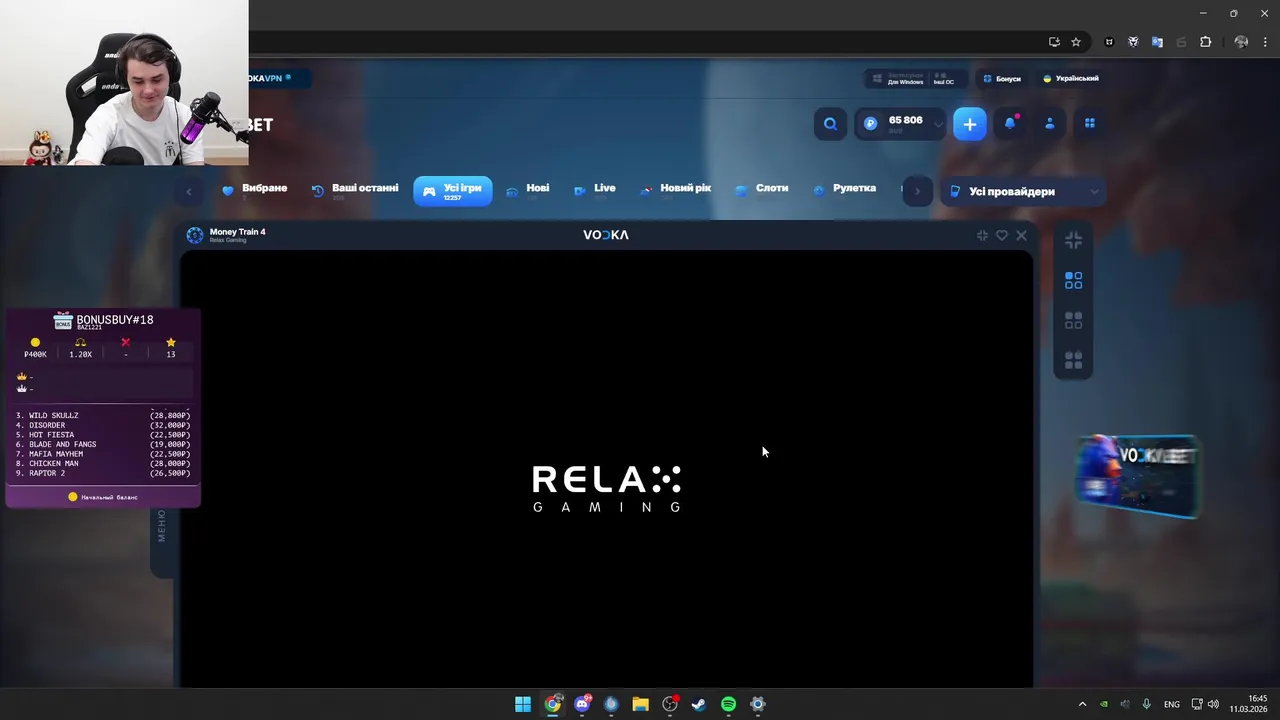Screen dimensions: 1280x720
Task: Expand the 65 806 balance dropdown
Action: tap(938, 124)
